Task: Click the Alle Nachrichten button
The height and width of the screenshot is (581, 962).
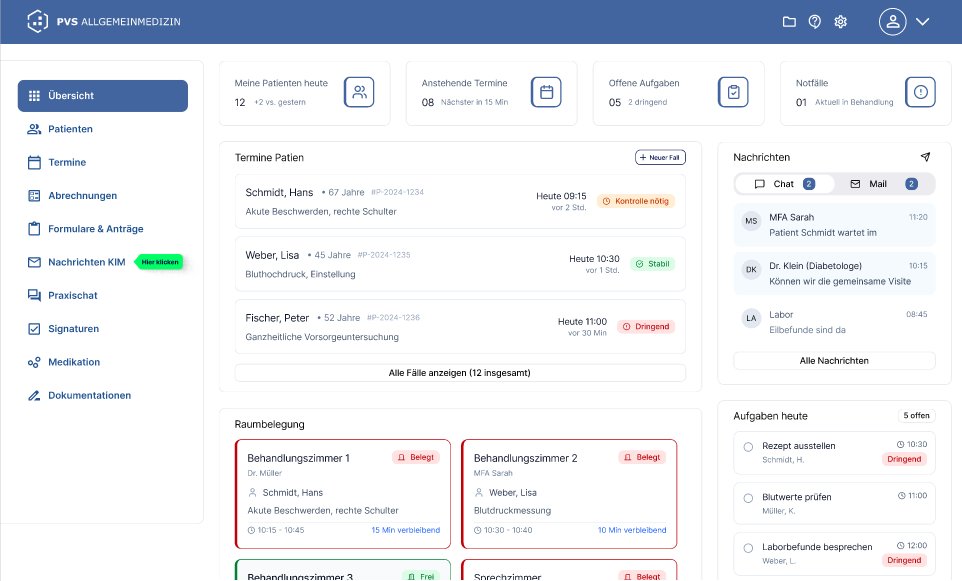Action: pyautogui.click(x=834, y=361)
